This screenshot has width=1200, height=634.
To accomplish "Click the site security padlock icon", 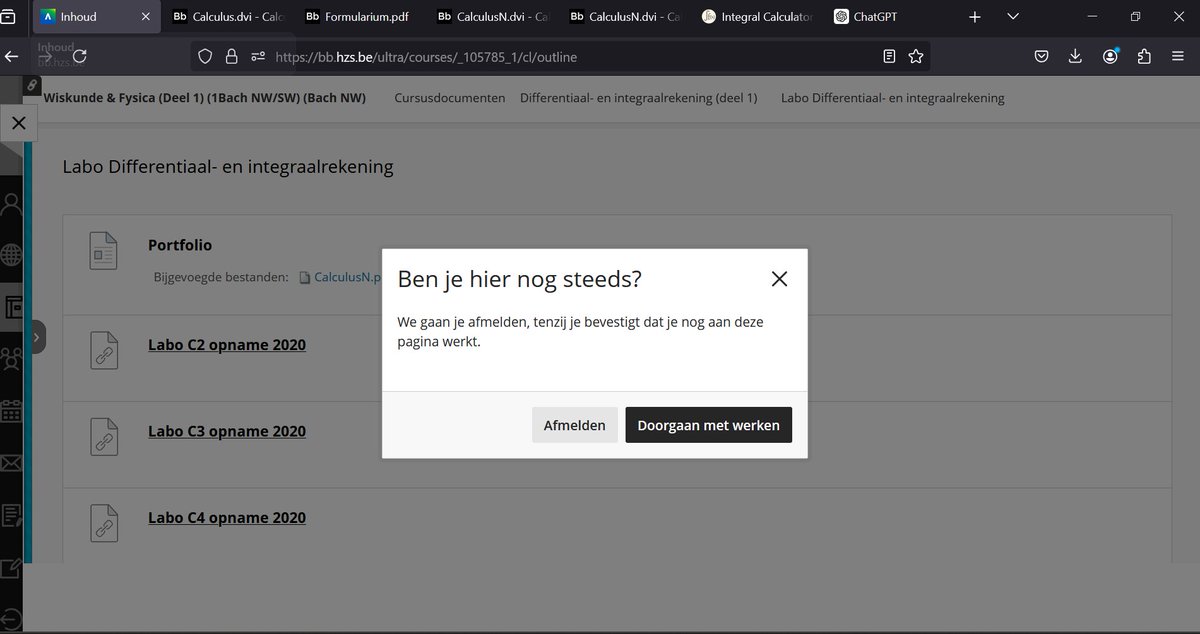I will [231, 57].
